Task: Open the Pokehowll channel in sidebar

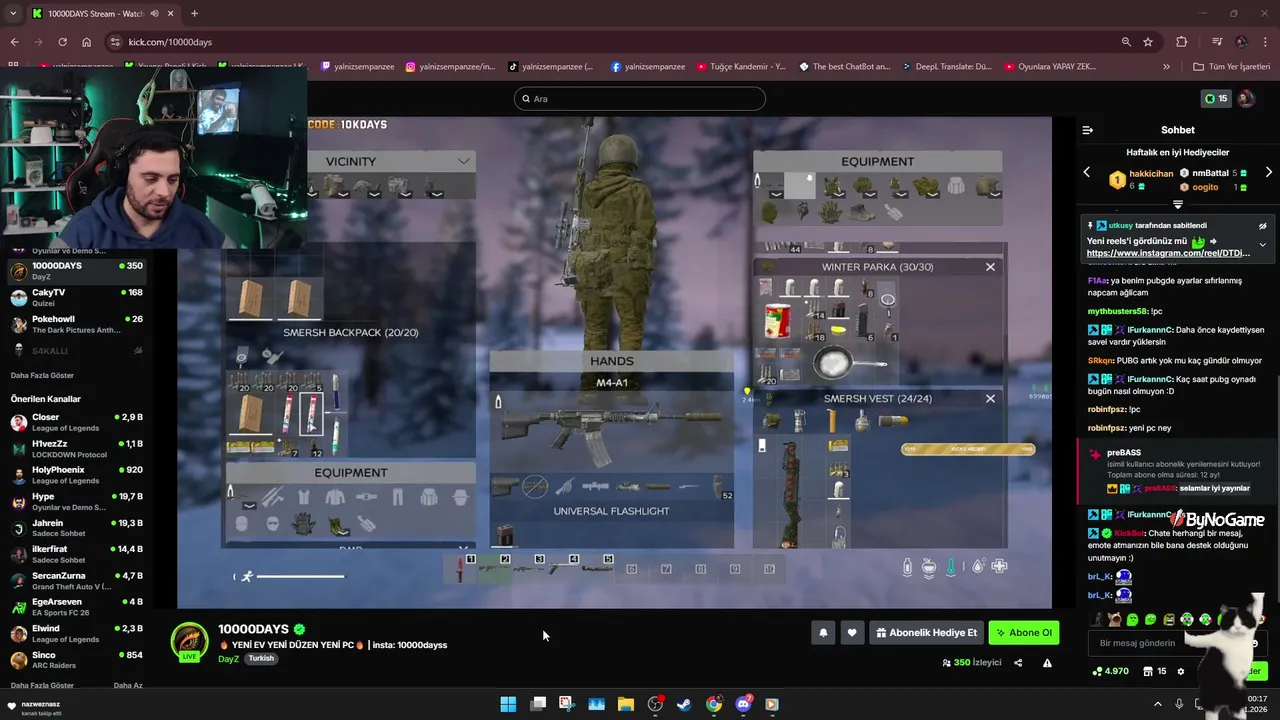Action: coord(77,324)
